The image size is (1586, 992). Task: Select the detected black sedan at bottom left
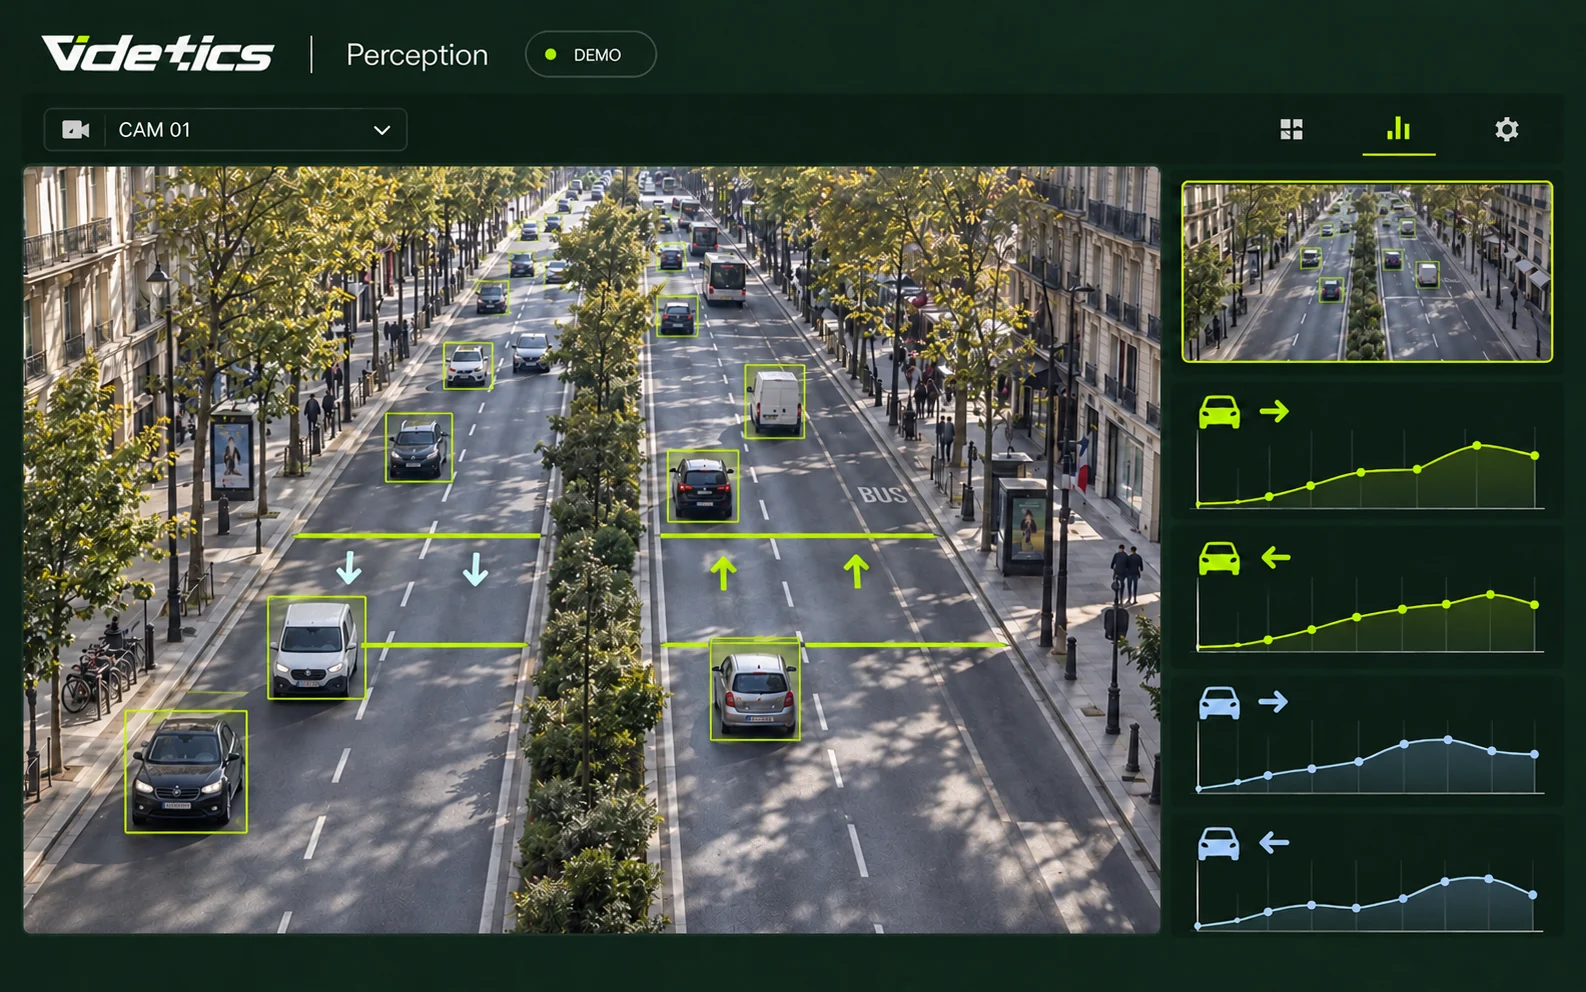(x=186, y=771)
